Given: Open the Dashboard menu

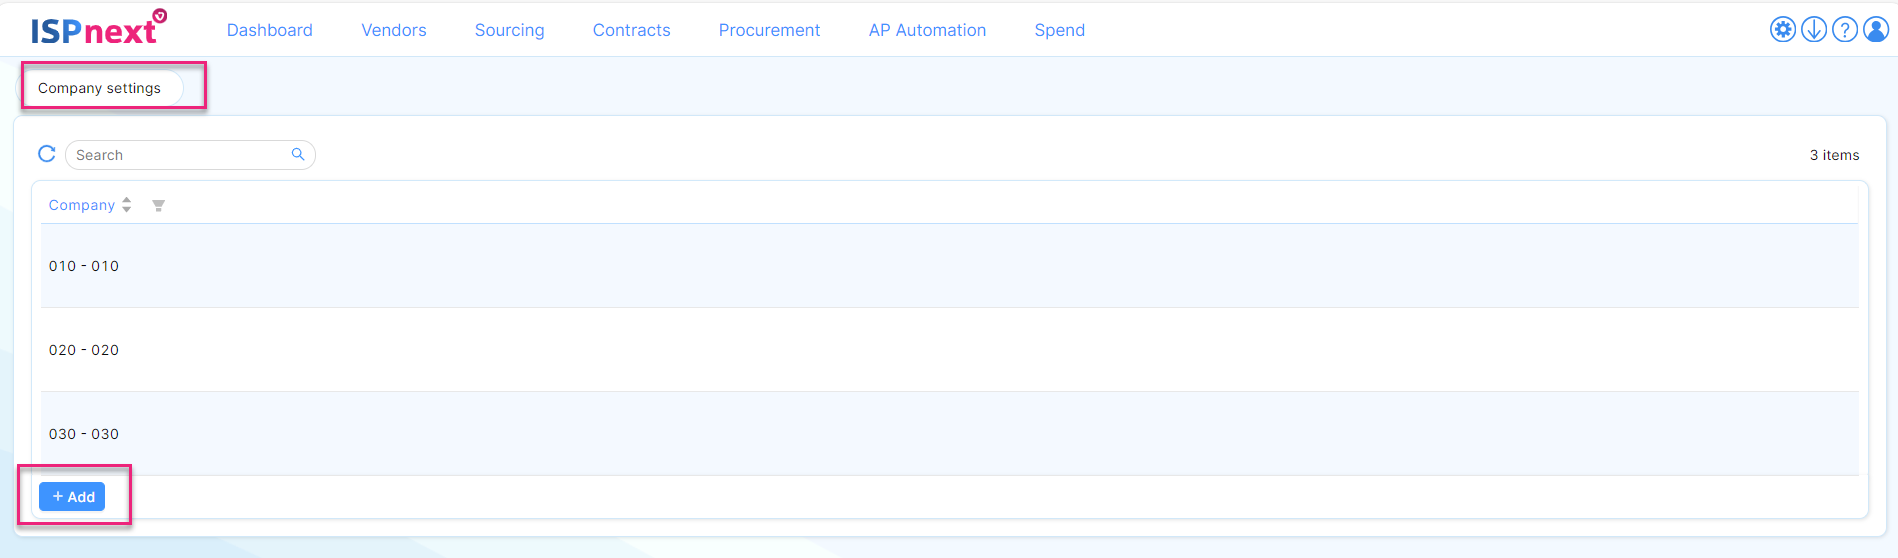Looking at the screenshot, I should click(269, 30).
